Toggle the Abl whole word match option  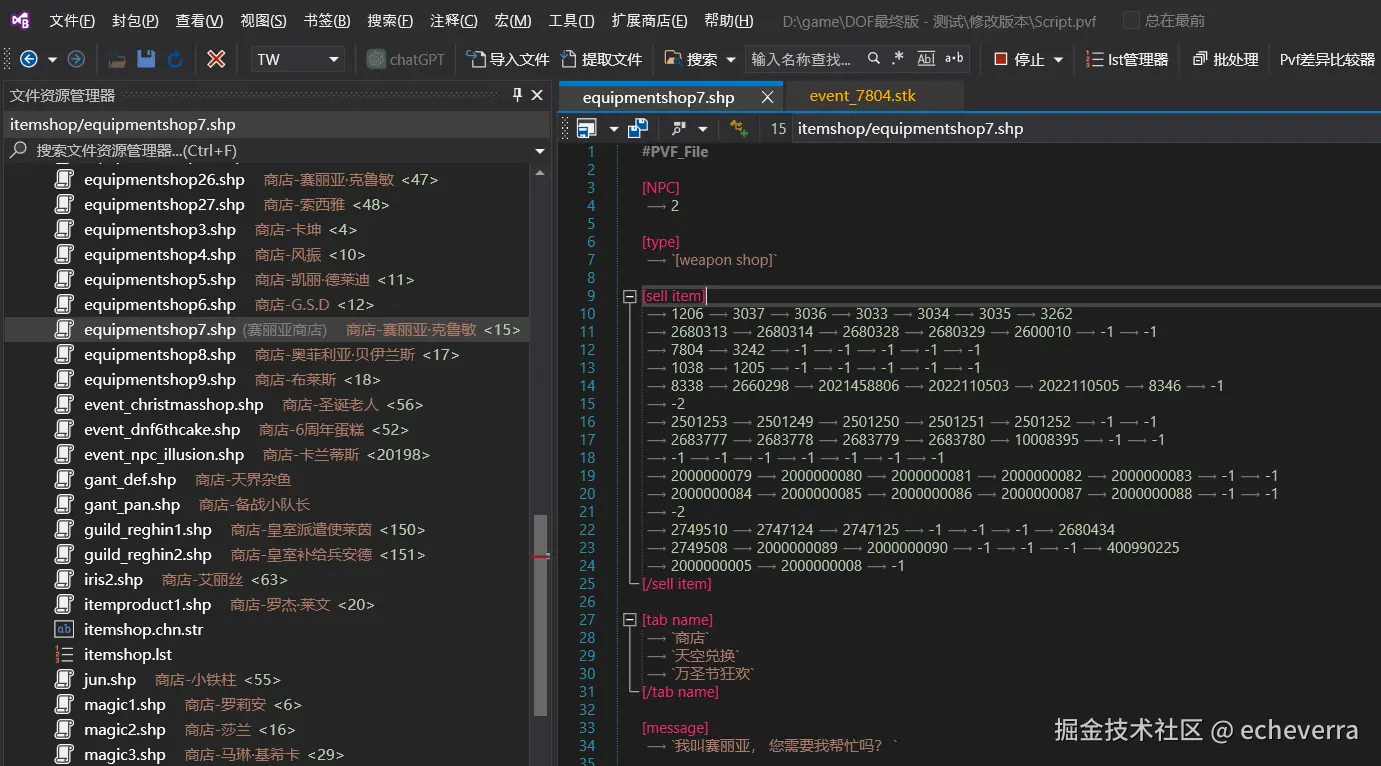(x=926, y=59)
